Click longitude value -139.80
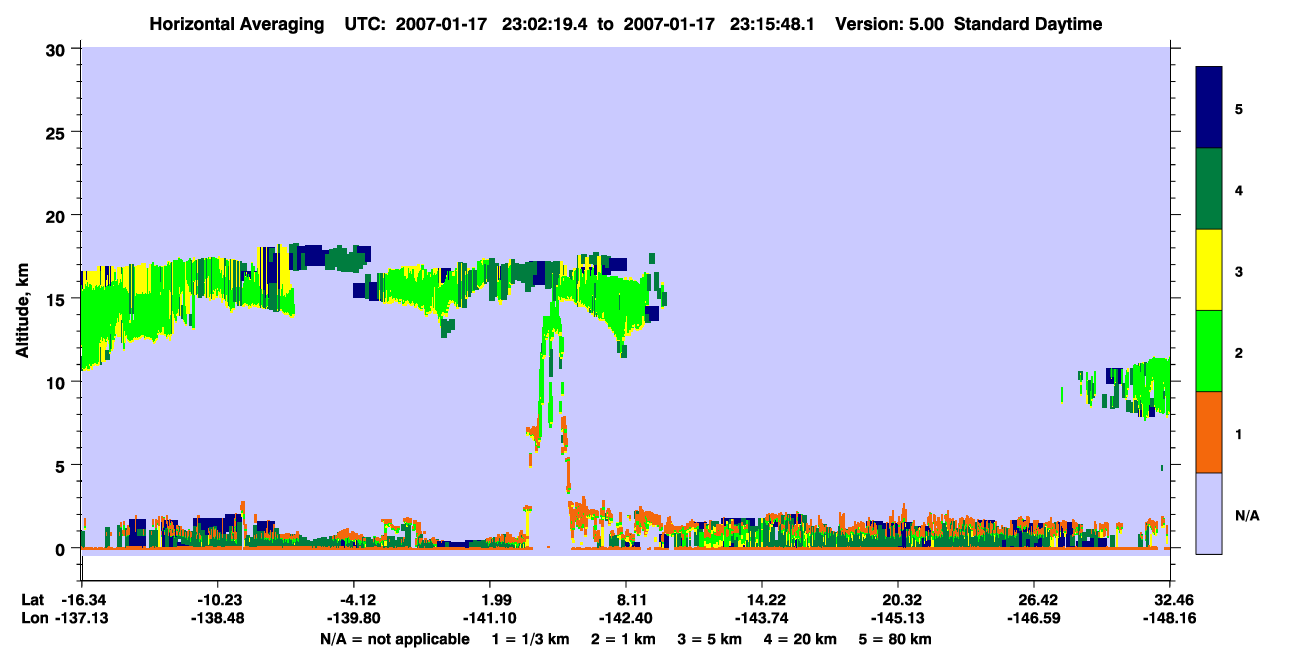 (x=354, y=619)
